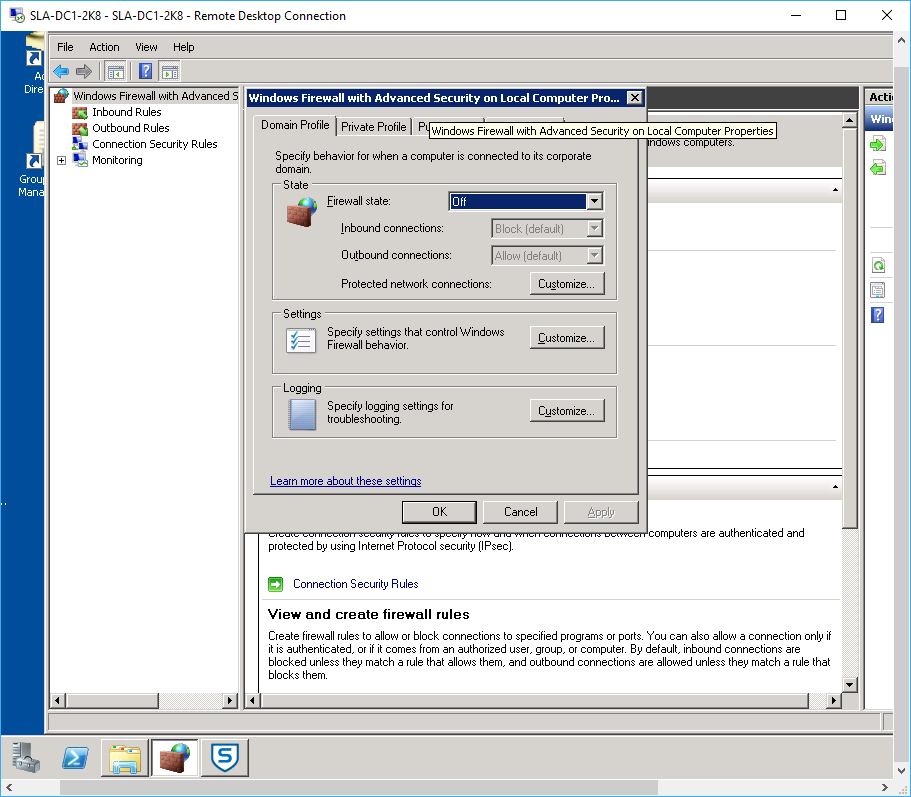Image resolution: width=911 pixels, height=797 pixels.
Task: Click the Windows Firewall header in Actions pane
Action: click(881, 119)
